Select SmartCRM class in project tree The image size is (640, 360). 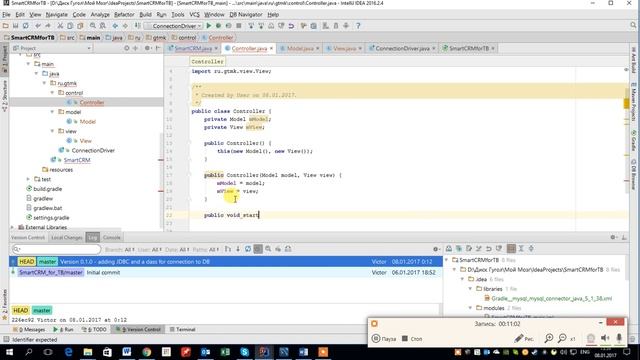coord(77,160)
